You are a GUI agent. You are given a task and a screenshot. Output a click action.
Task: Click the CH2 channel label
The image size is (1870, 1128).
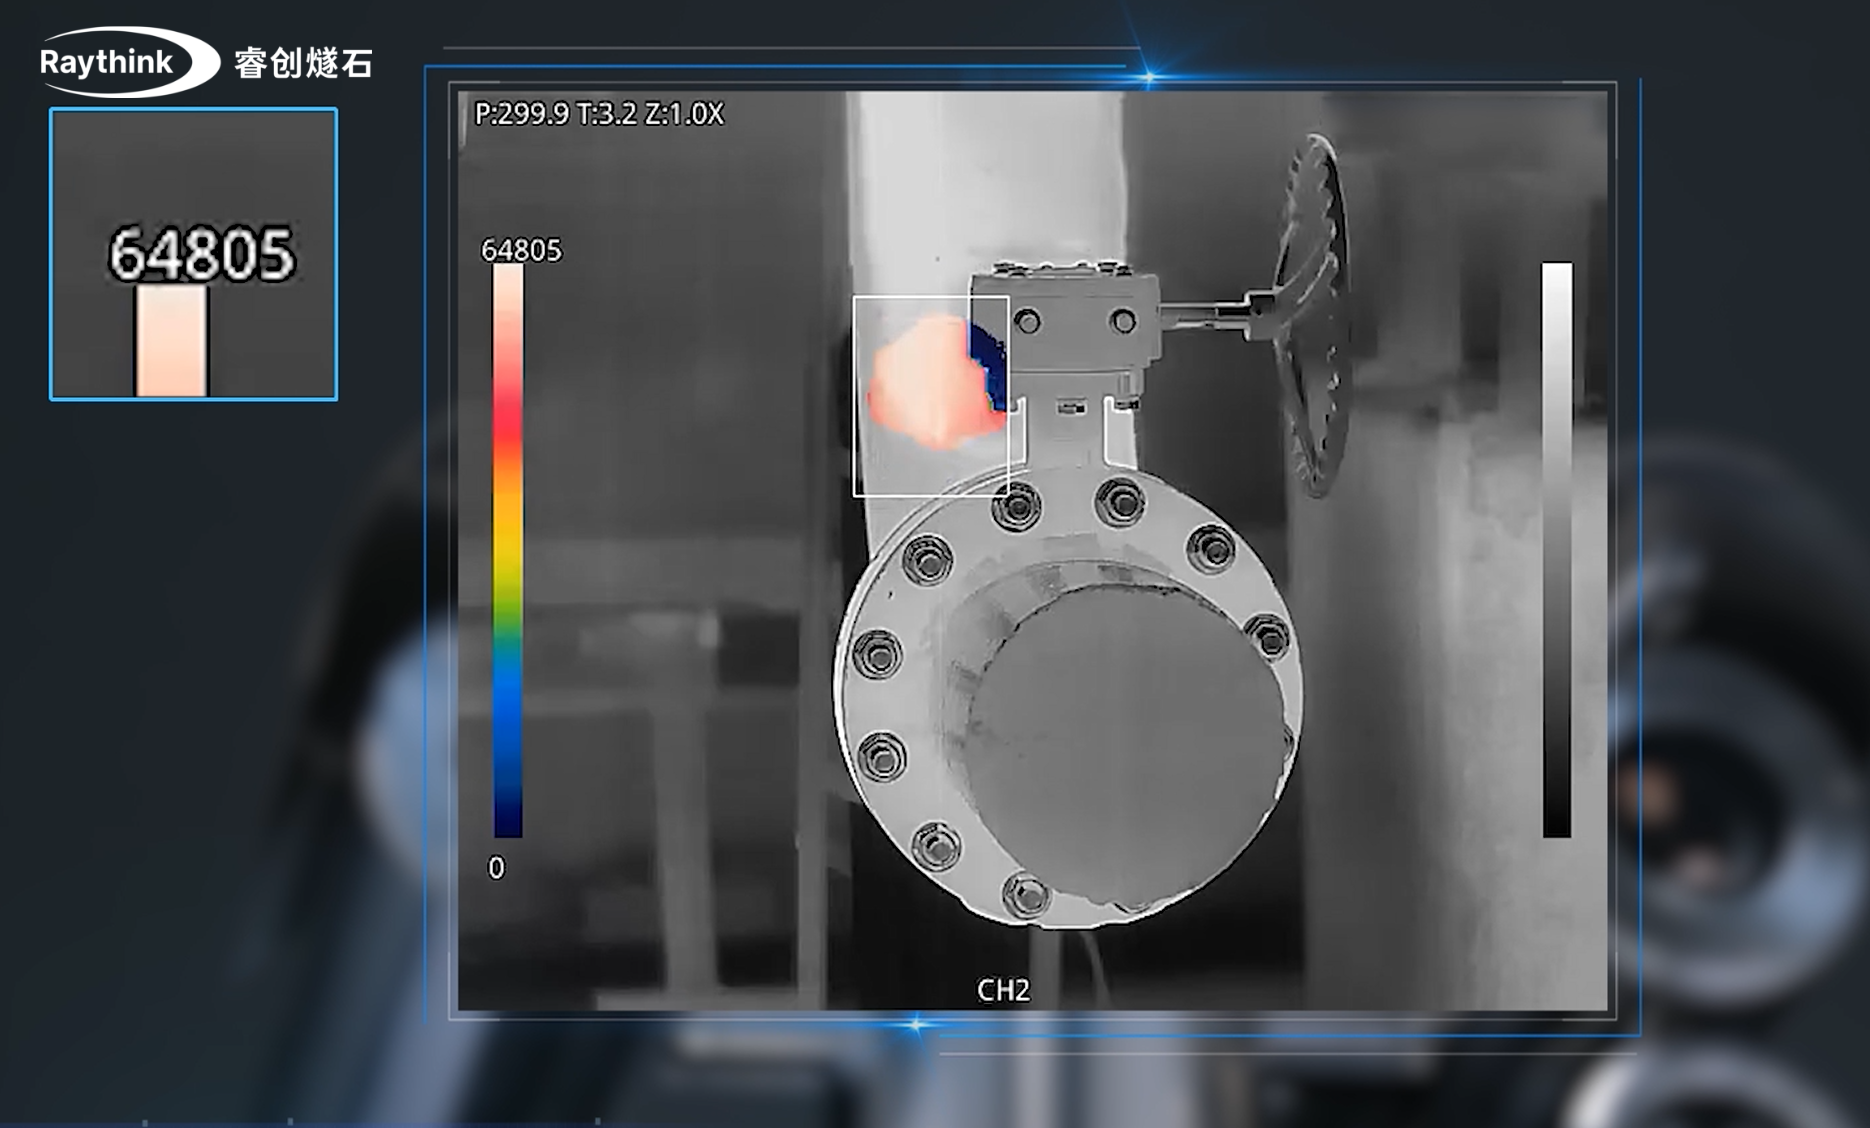(1003, 990)
